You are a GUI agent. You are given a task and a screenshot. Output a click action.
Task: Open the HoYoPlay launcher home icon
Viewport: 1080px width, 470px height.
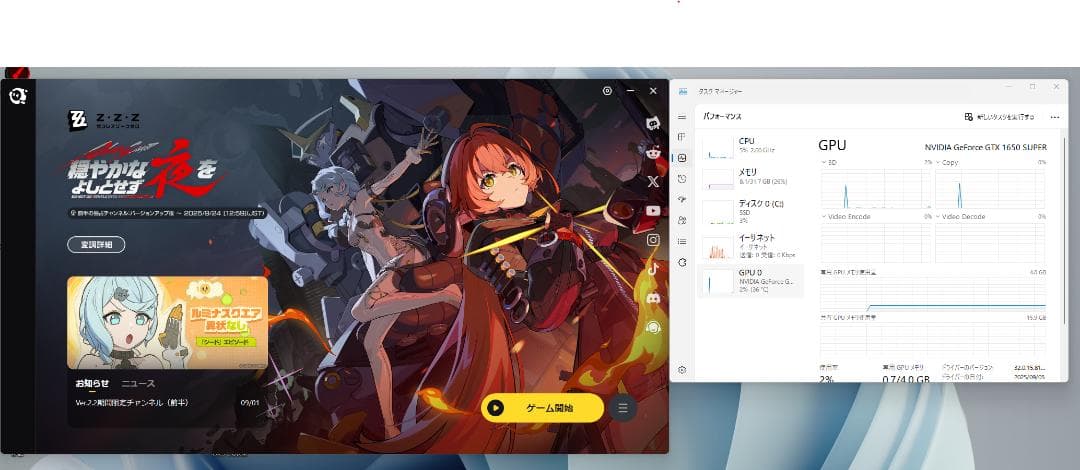pyautogui.click(x=18, y=96)
